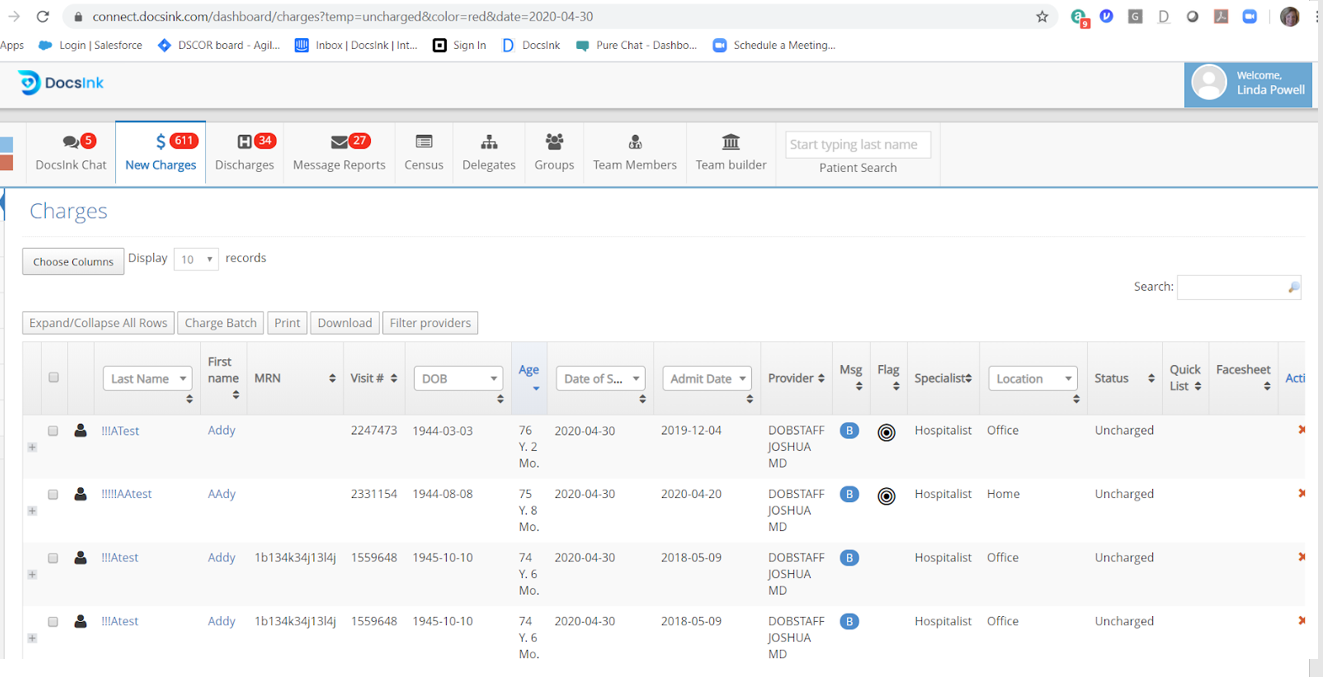1323x677 pixels.
Task: Sort table by Quick List column
Action: click(x=1185, y=377)
